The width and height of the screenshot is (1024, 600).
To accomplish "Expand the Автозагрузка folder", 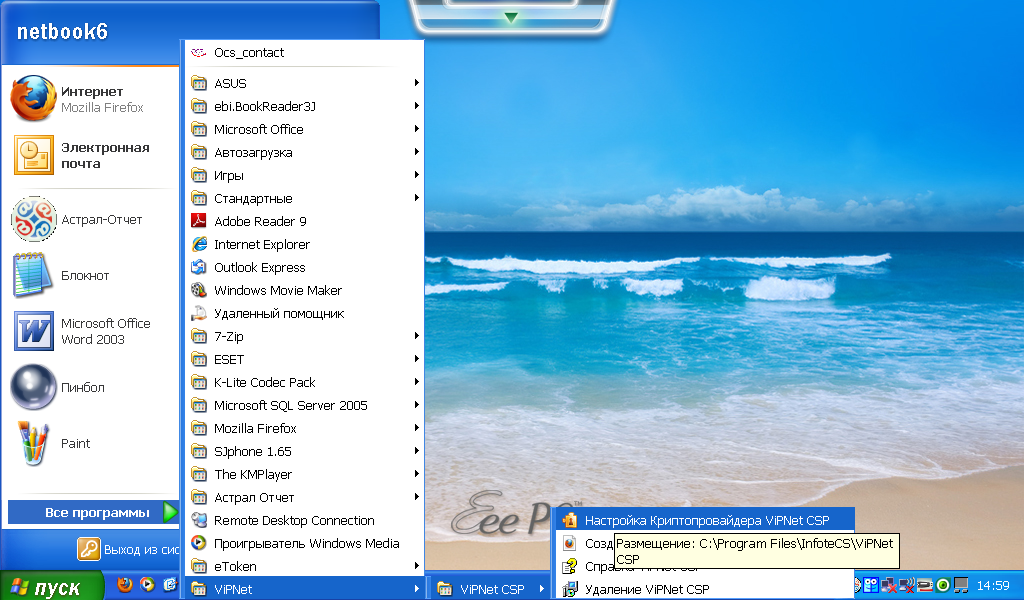I will click(x=304, y=152).
